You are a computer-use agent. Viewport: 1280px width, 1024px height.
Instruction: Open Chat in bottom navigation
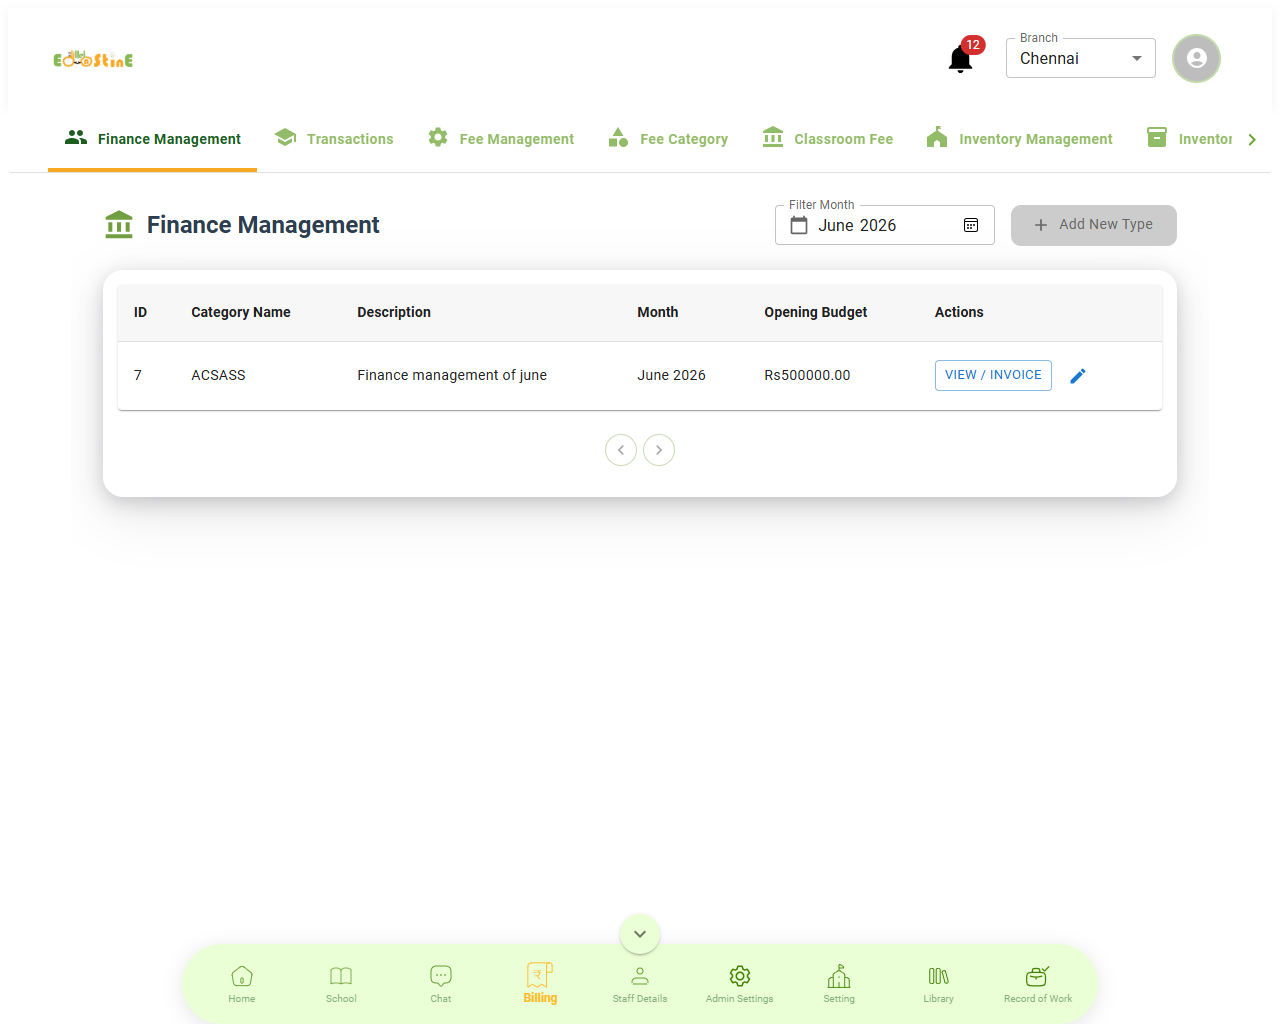tap(441, 984)
